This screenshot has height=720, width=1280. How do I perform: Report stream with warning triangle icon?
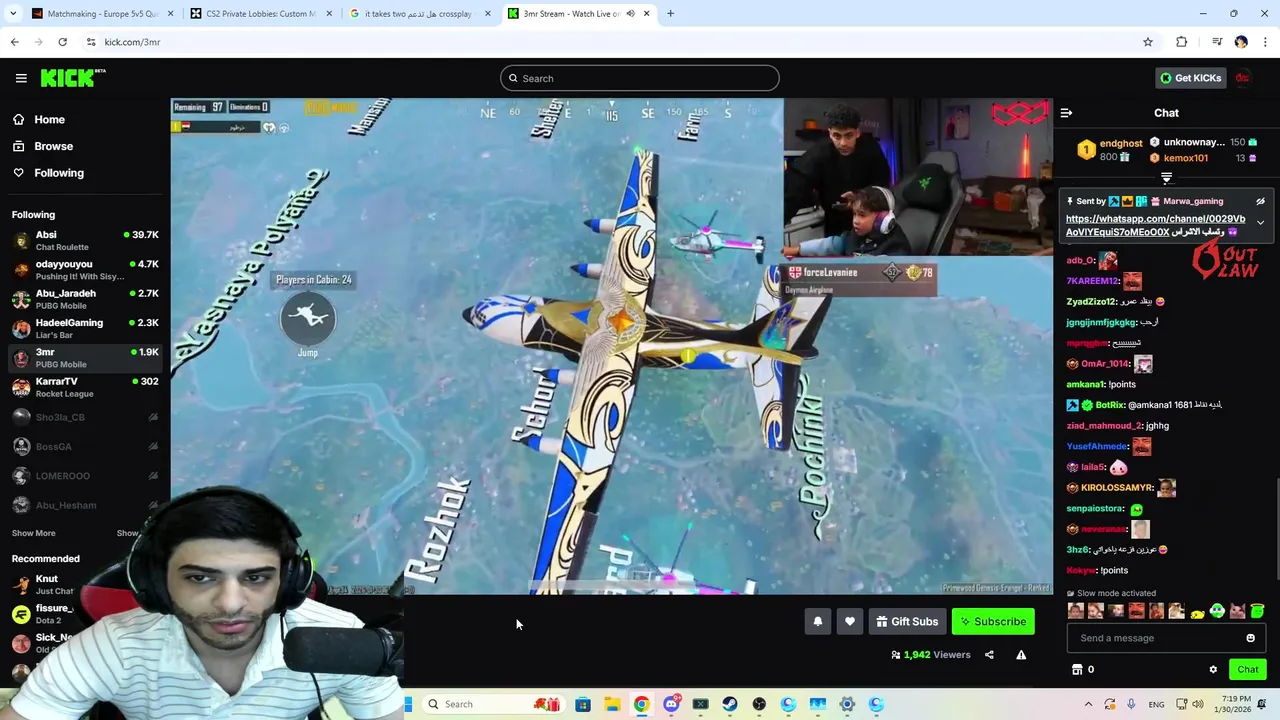[x=1021, y=655]
